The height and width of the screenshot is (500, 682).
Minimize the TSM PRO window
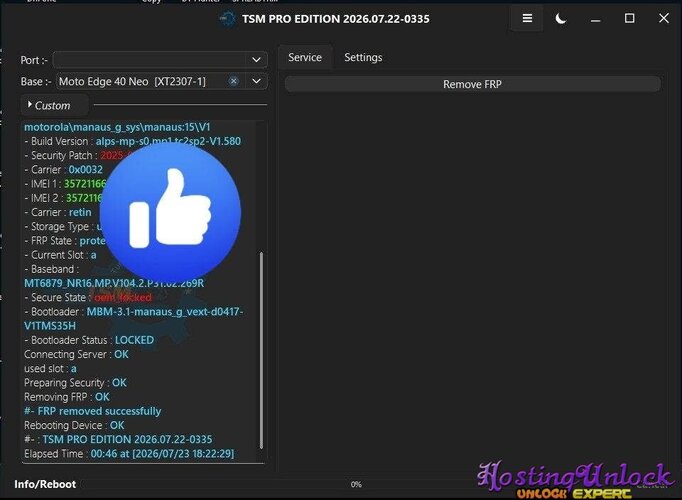coord(595,20)
